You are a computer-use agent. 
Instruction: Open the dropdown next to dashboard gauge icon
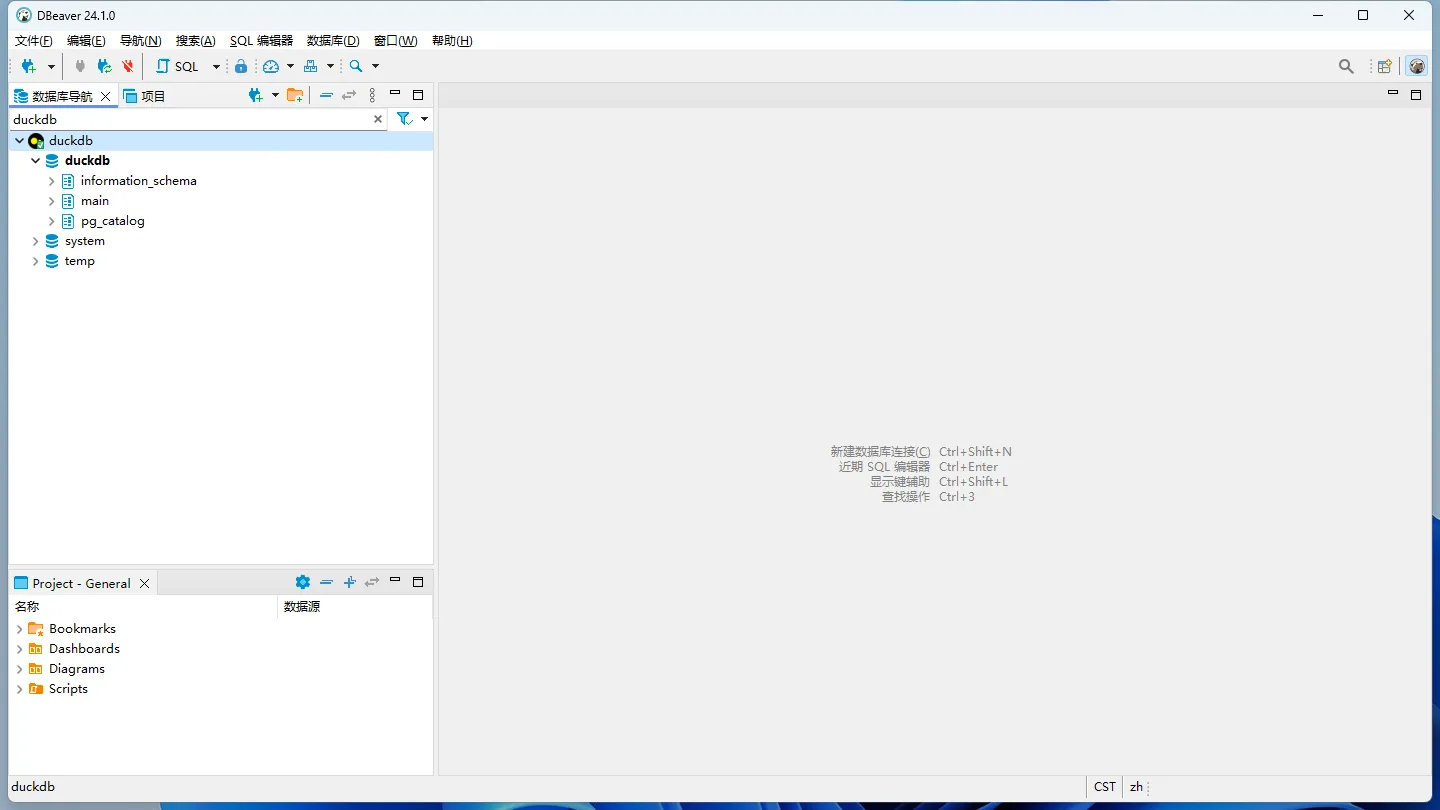pos(290,67)
